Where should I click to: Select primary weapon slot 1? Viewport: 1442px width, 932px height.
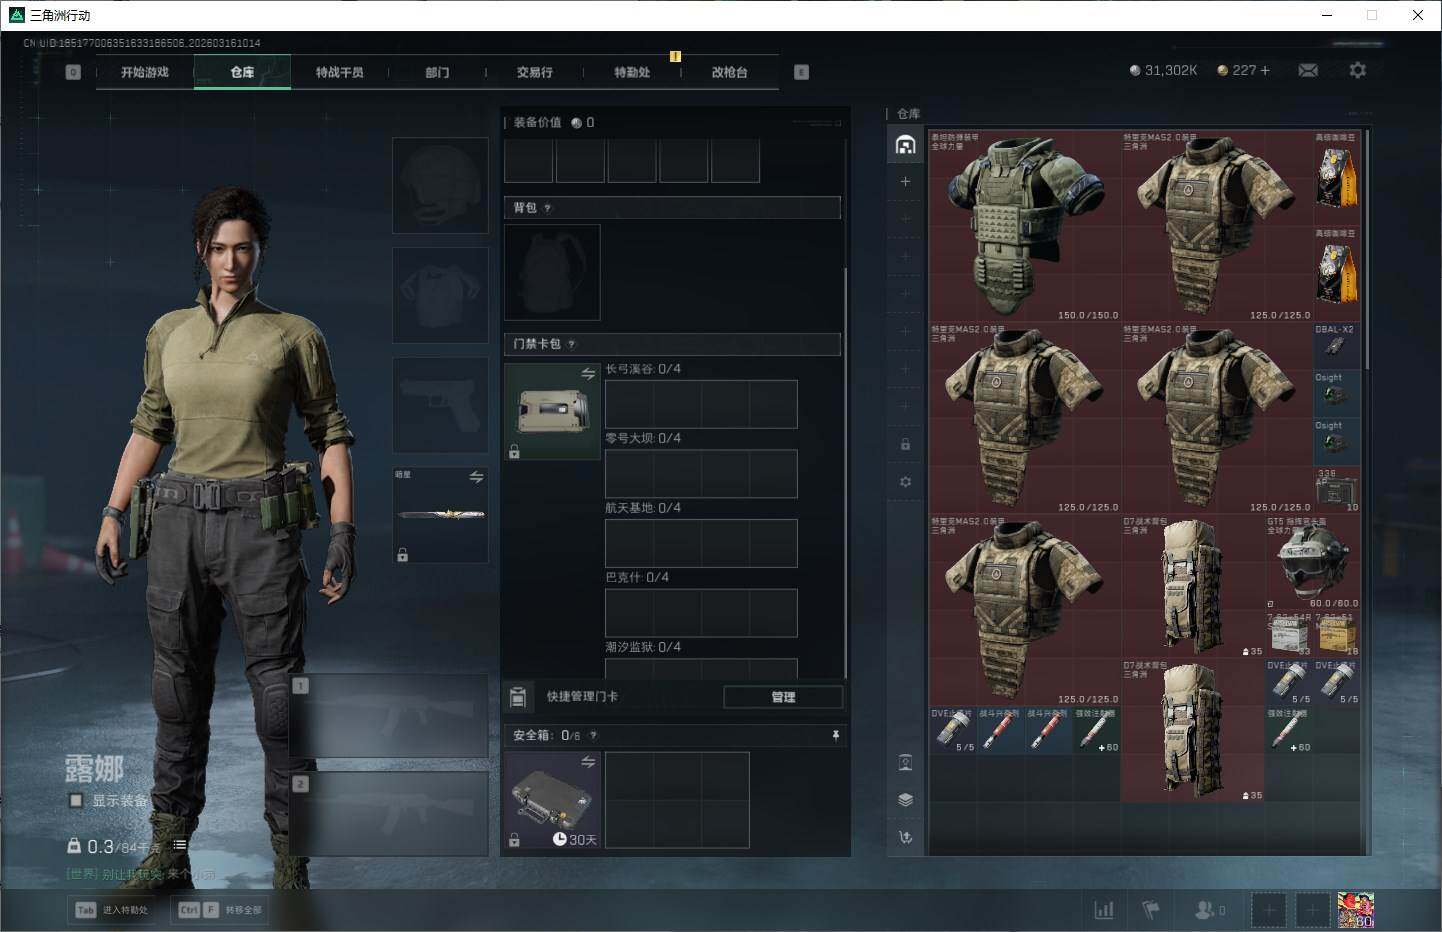click(388, 716)
